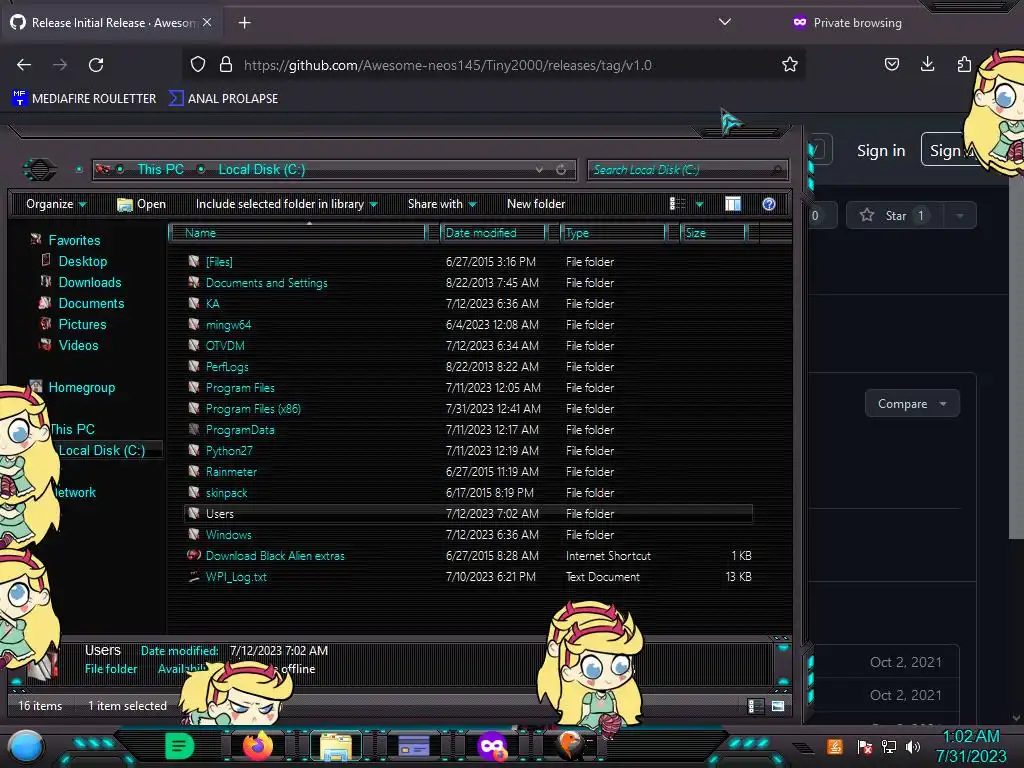This screenshot has width=1024, height=768.
Task: Open tracking protection shield icon
Action: (x=198, y=65)
